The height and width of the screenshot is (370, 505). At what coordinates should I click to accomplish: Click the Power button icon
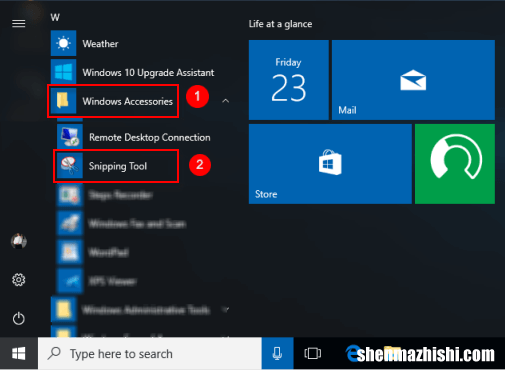tap(19, 318)
